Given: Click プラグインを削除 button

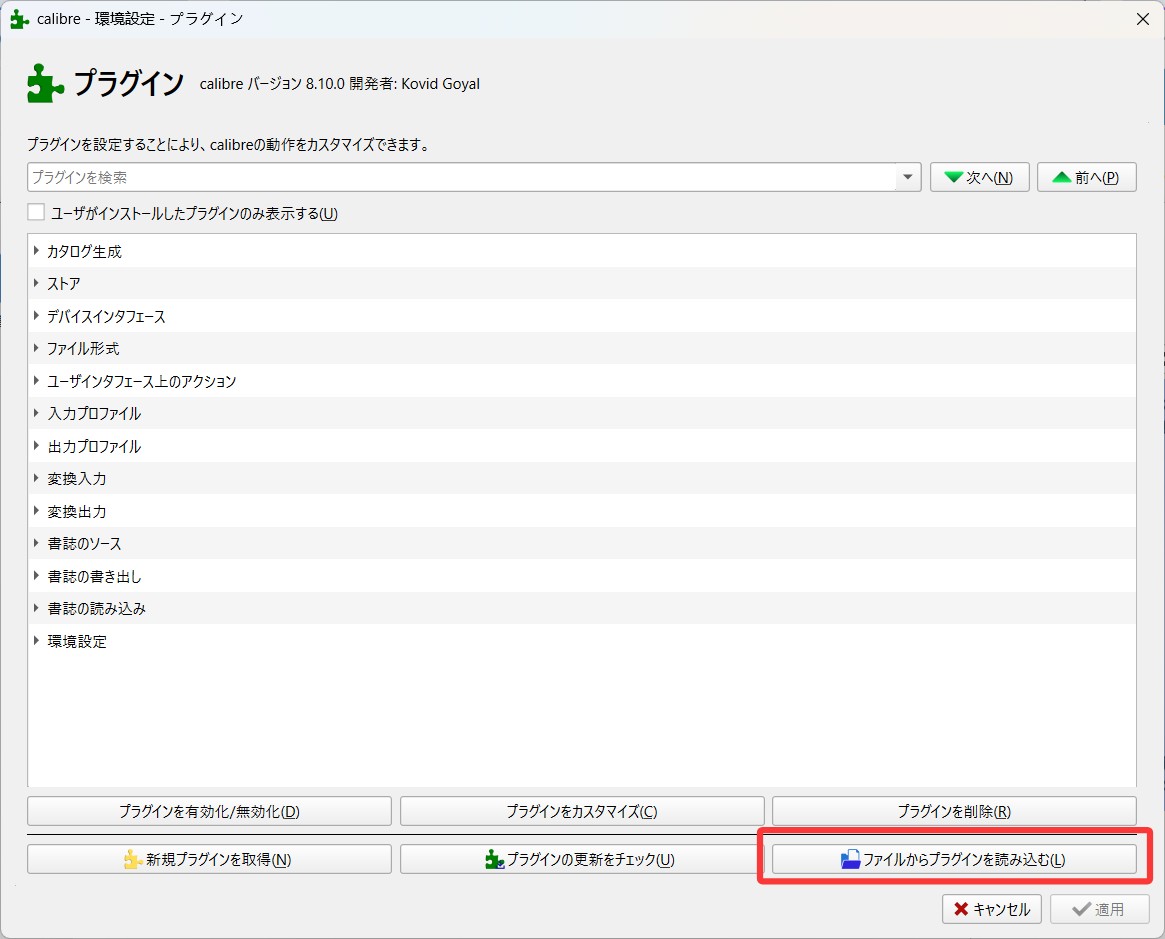Looking at the screenshot, I should [953, 811].
